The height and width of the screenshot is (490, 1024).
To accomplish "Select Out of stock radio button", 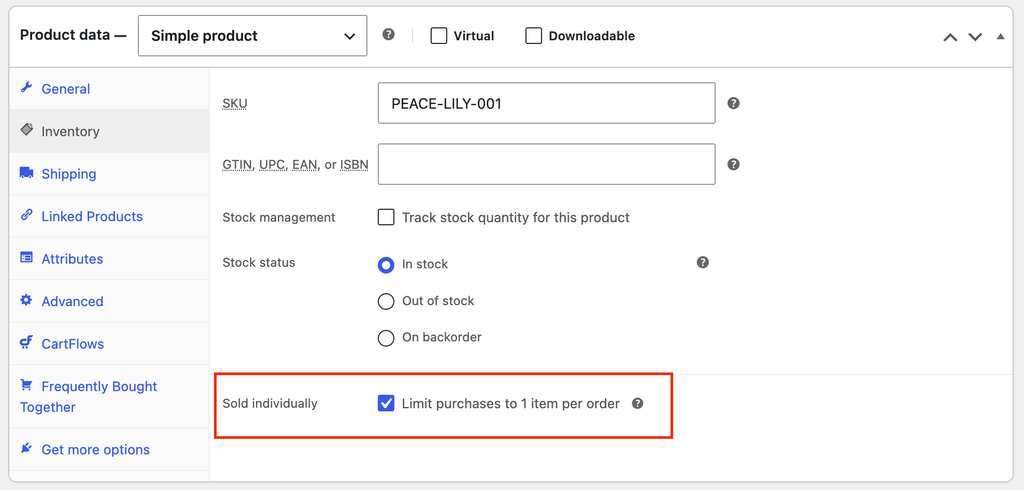I will click(386, 301).
